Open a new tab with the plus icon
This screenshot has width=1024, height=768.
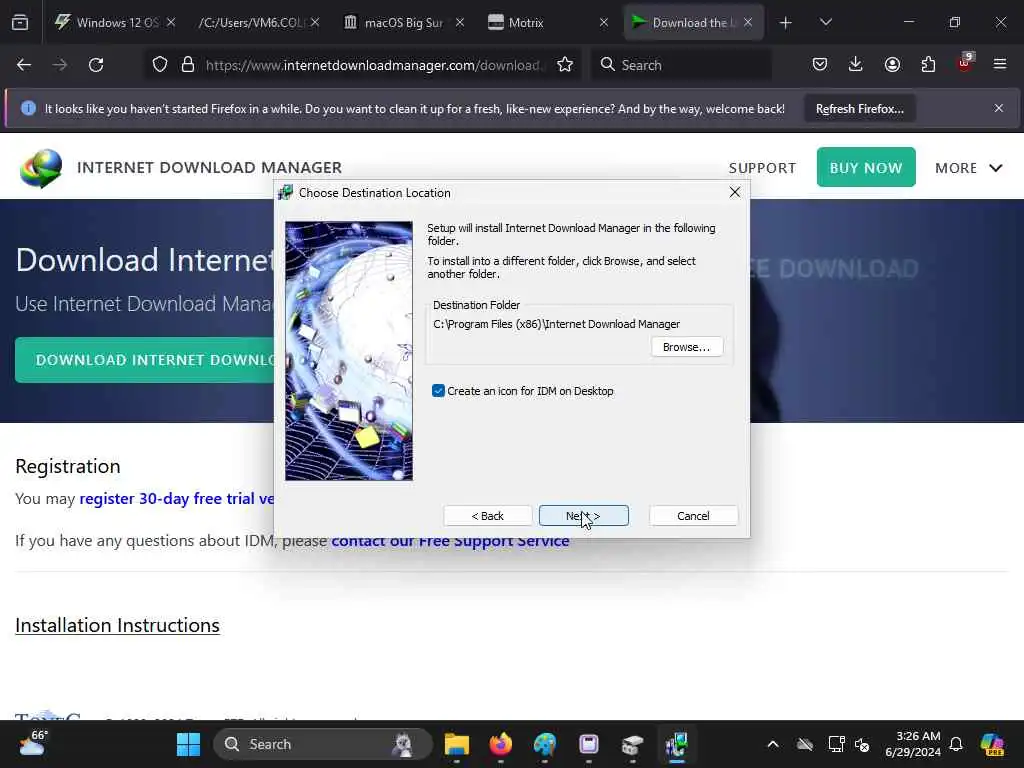click(786, 23)
